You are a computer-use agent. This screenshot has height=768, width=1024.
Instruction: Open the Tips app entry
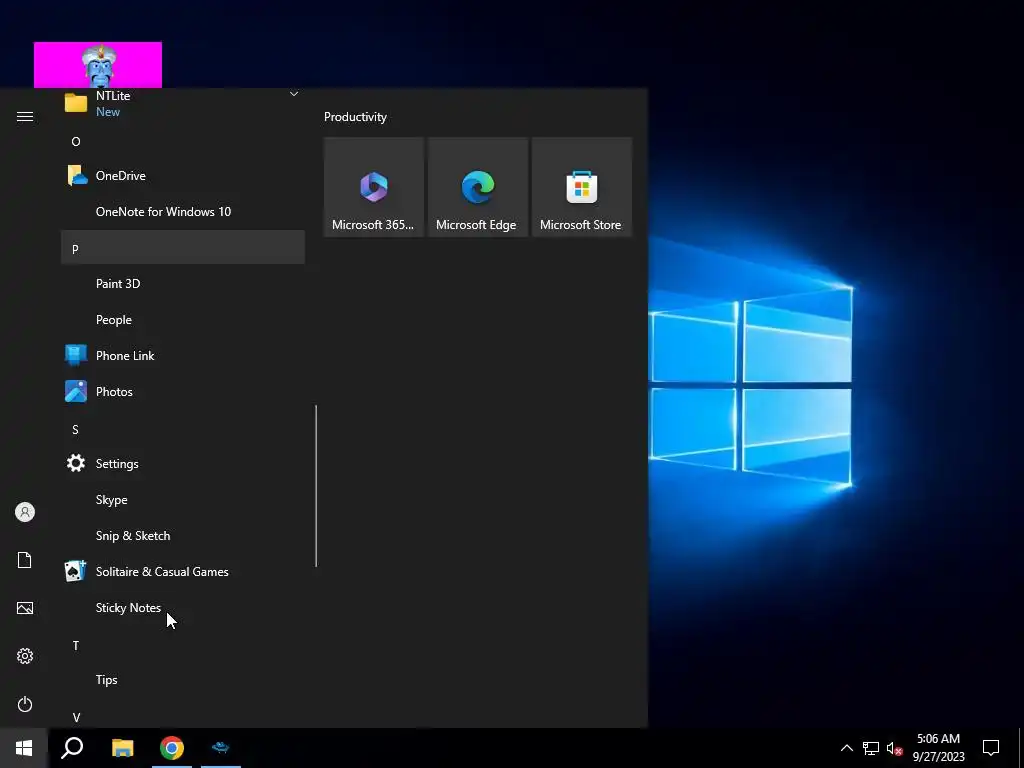point(183,679)
